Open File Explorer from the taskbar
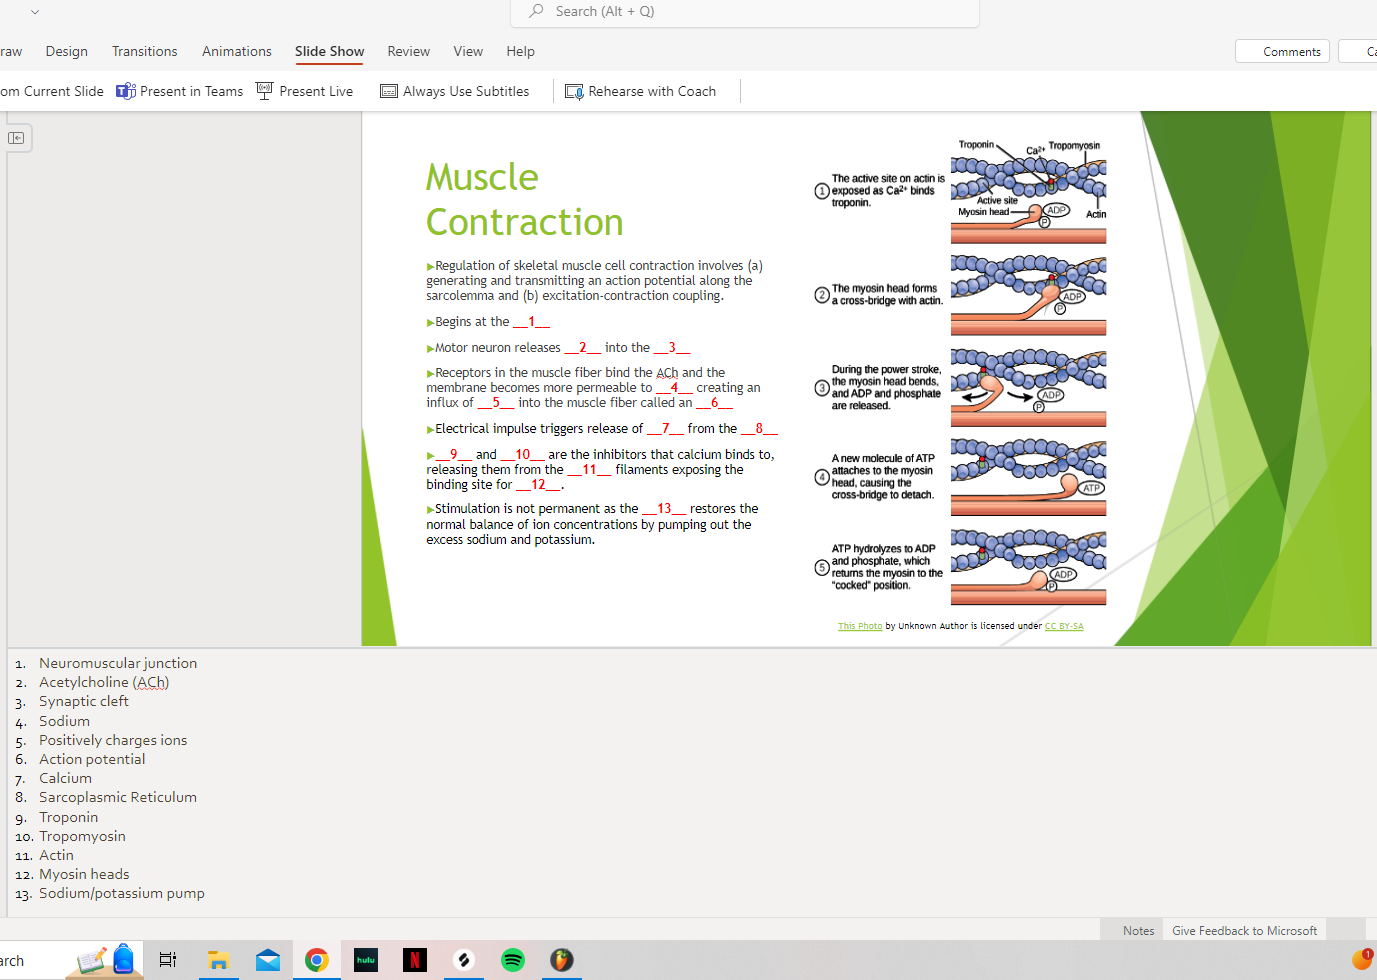 click(218, 960)
